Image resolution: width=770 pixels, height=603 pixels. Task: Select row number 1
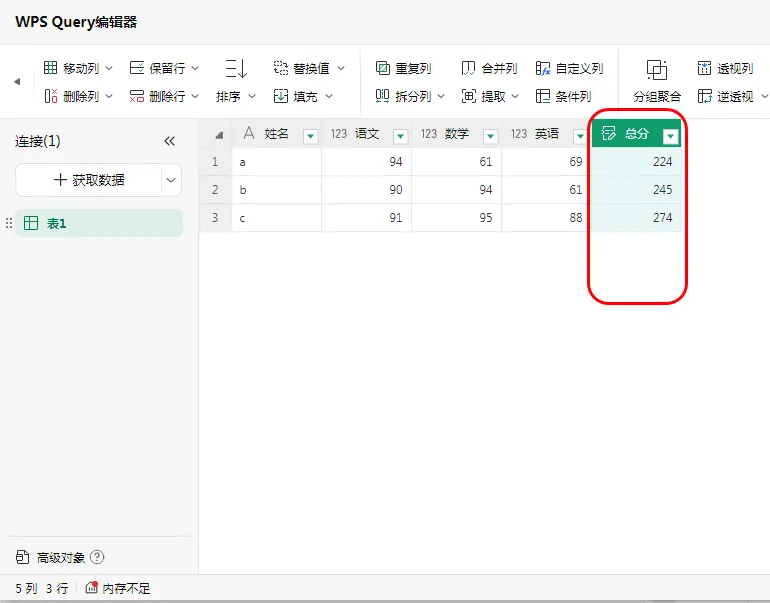(x=215, y=162)
